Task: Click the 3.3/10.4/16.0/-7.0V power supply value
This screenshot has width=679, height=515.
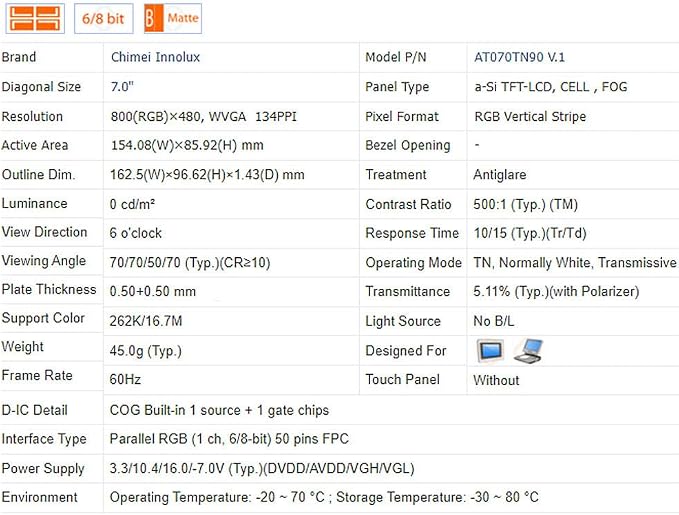Action: [x=262, y=468]
